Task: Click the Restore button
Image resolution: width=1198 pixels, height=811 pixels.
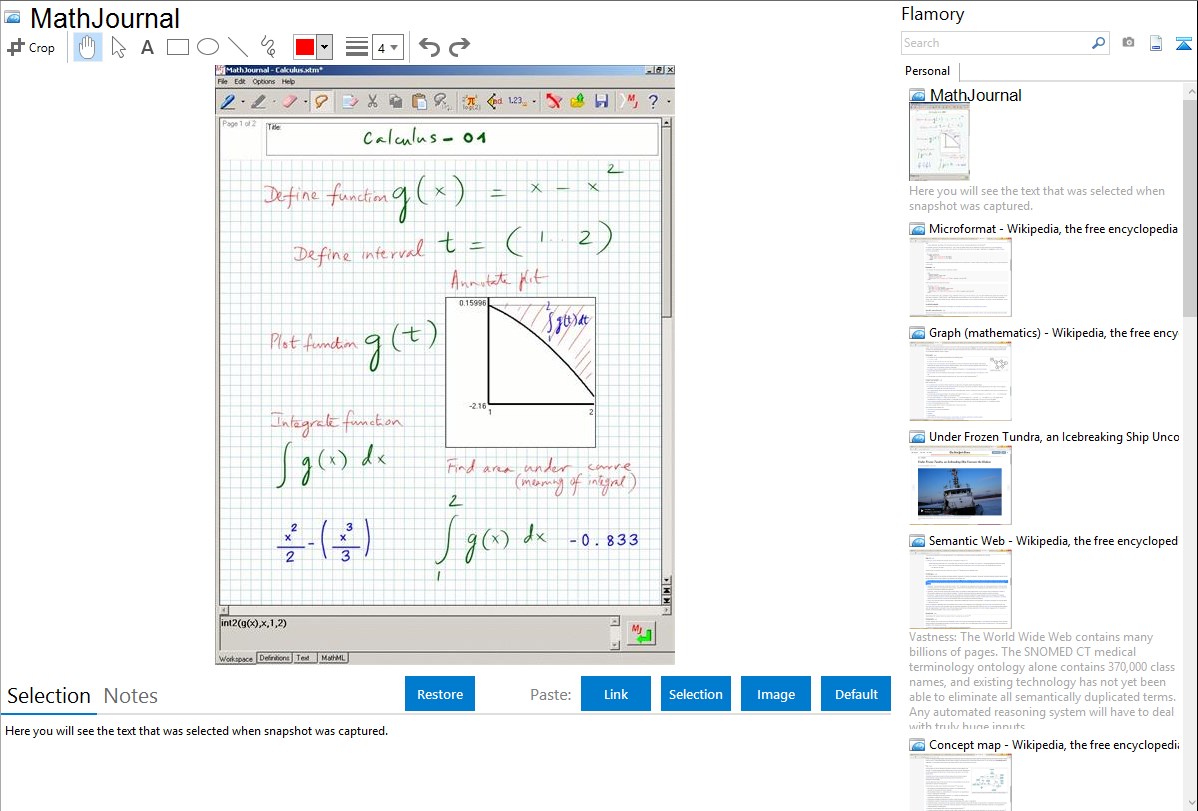Action: point(440,694)
